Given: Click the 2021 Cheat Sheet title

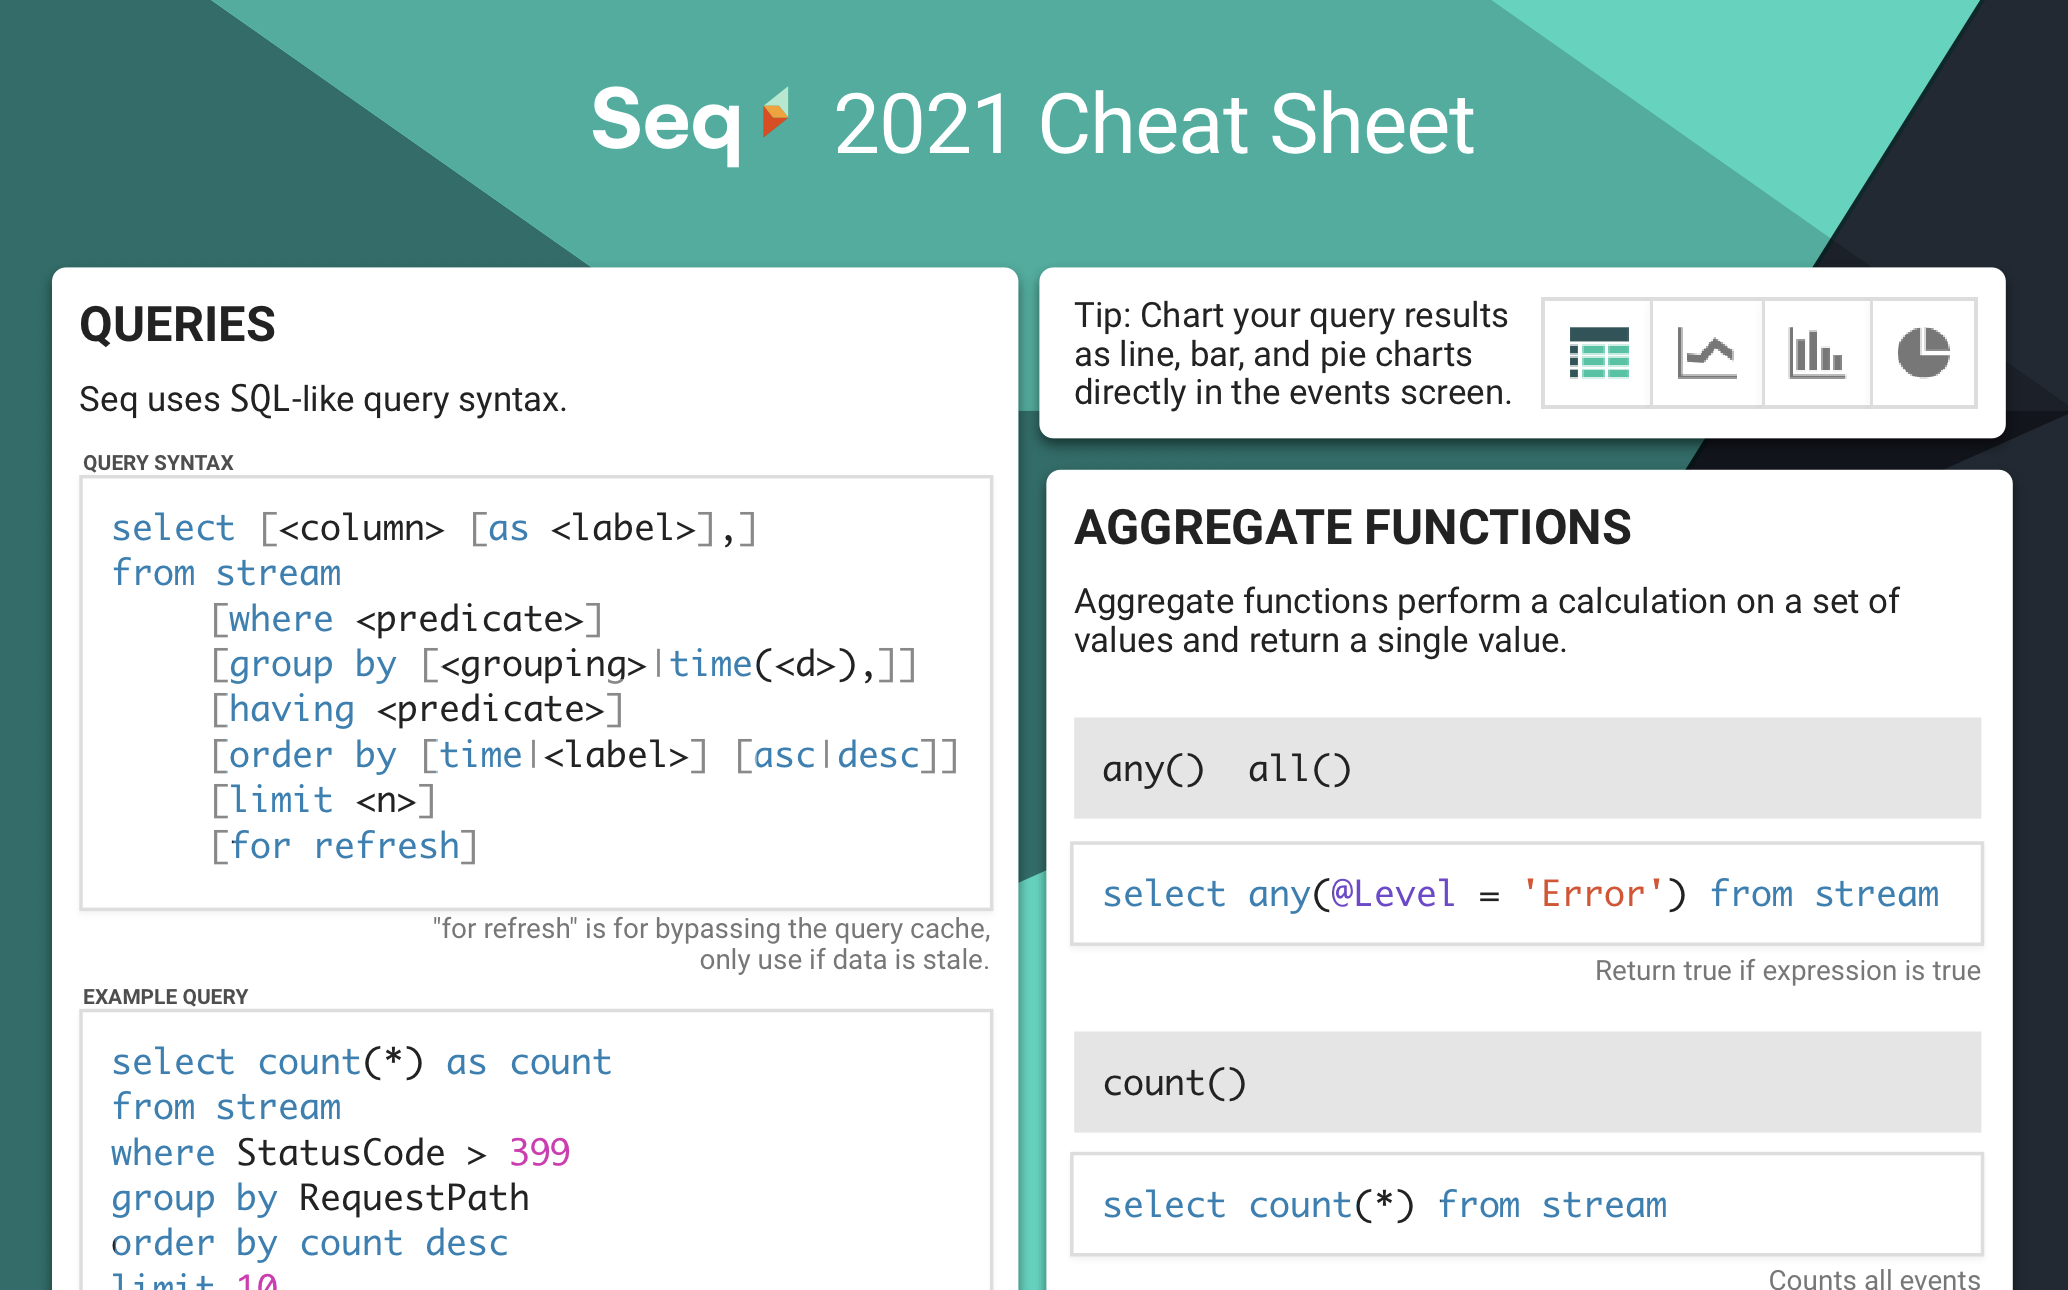Looking at the screenshot, I should tap(1153, 124).
